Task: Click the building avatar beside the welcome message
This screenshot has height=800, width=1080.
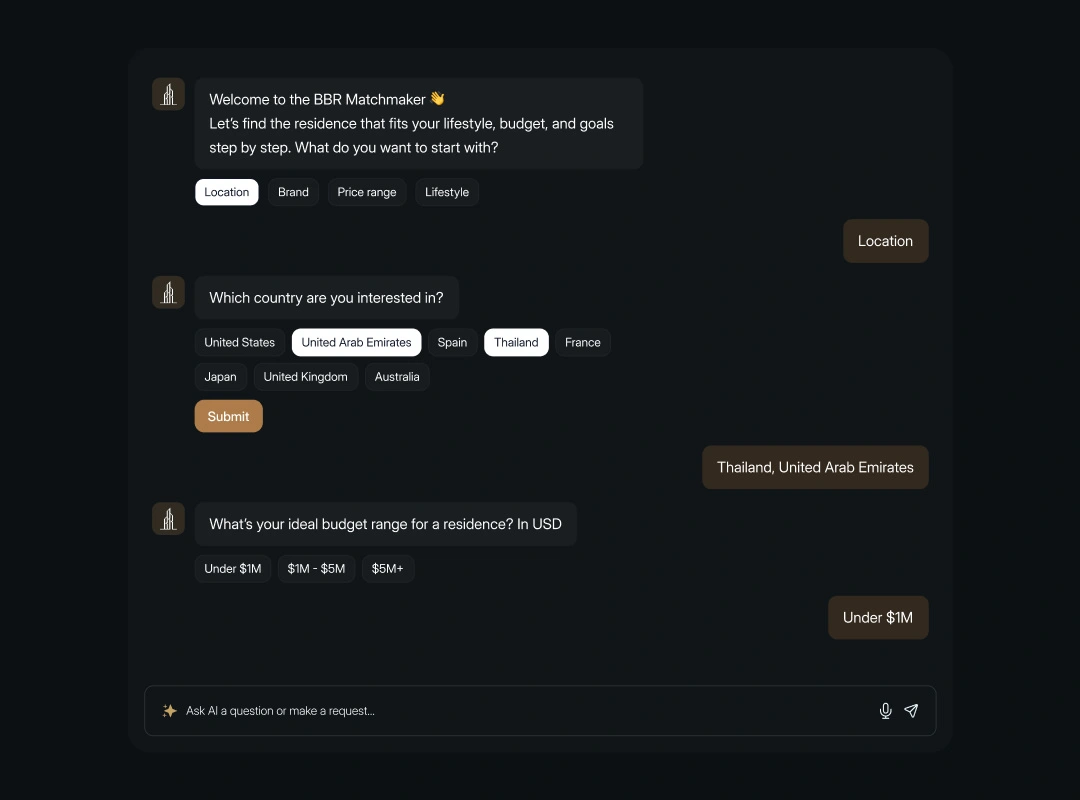Action: pos(168,95)
